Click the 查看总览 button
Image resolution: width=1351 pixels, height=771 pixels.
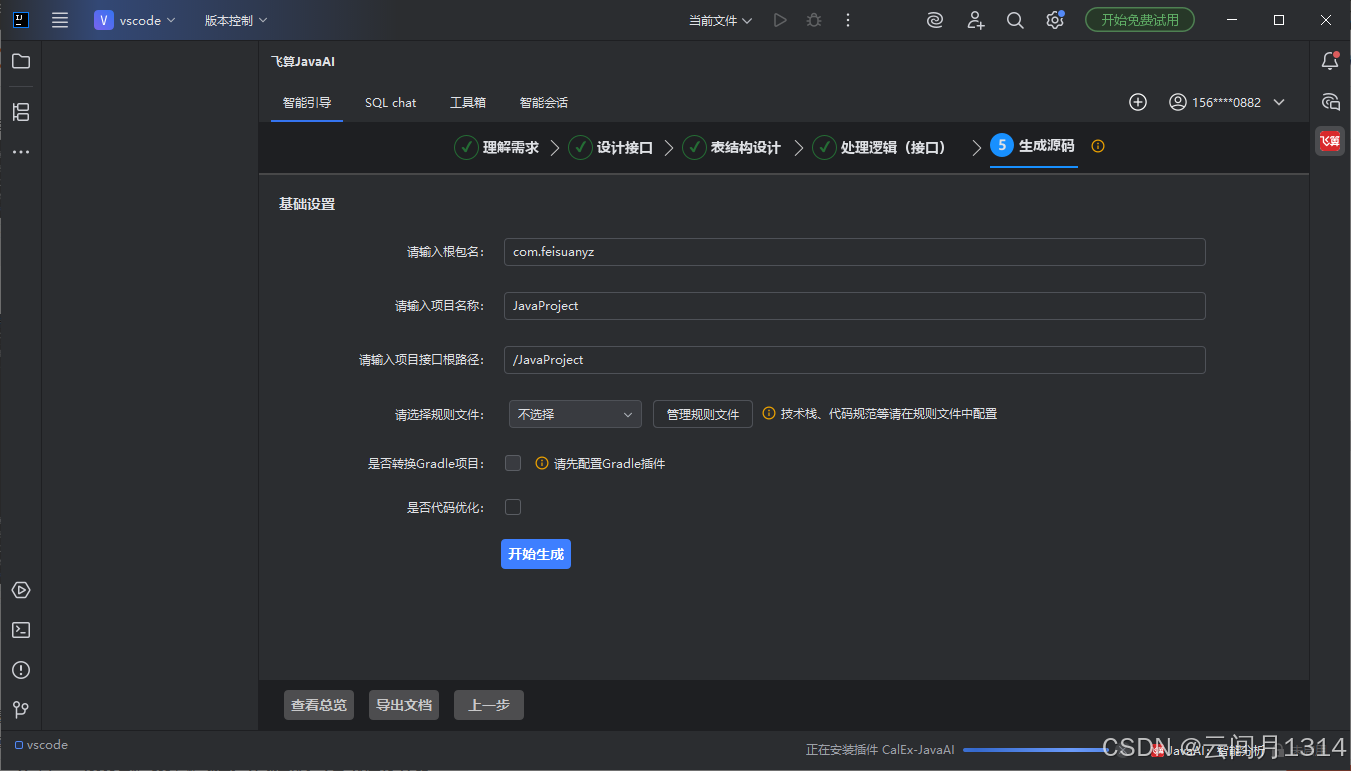point(319,705)
